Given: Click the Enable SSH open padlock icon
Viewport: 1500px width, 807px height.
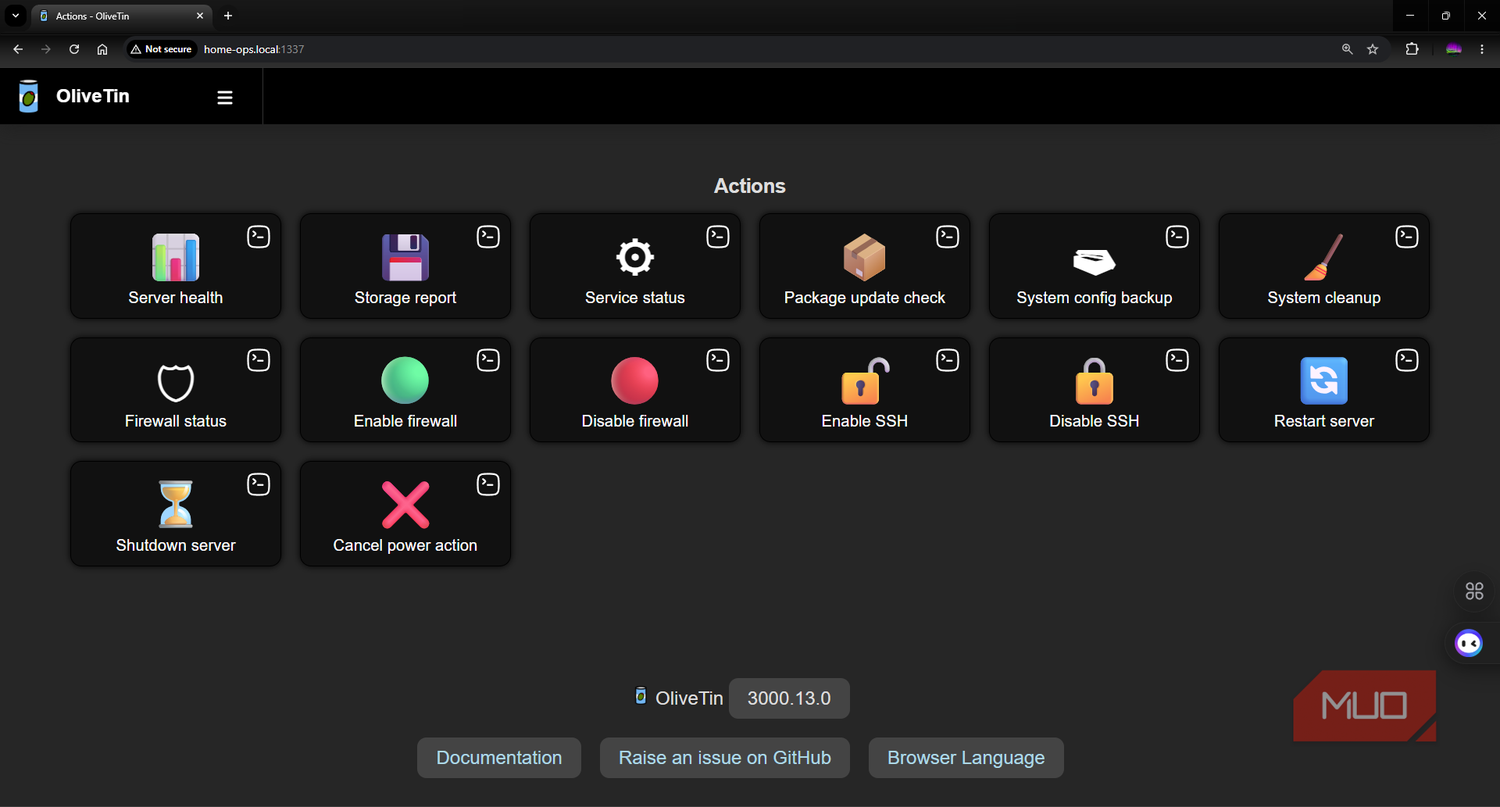Looking at the screenshot, I should (864, 381).
